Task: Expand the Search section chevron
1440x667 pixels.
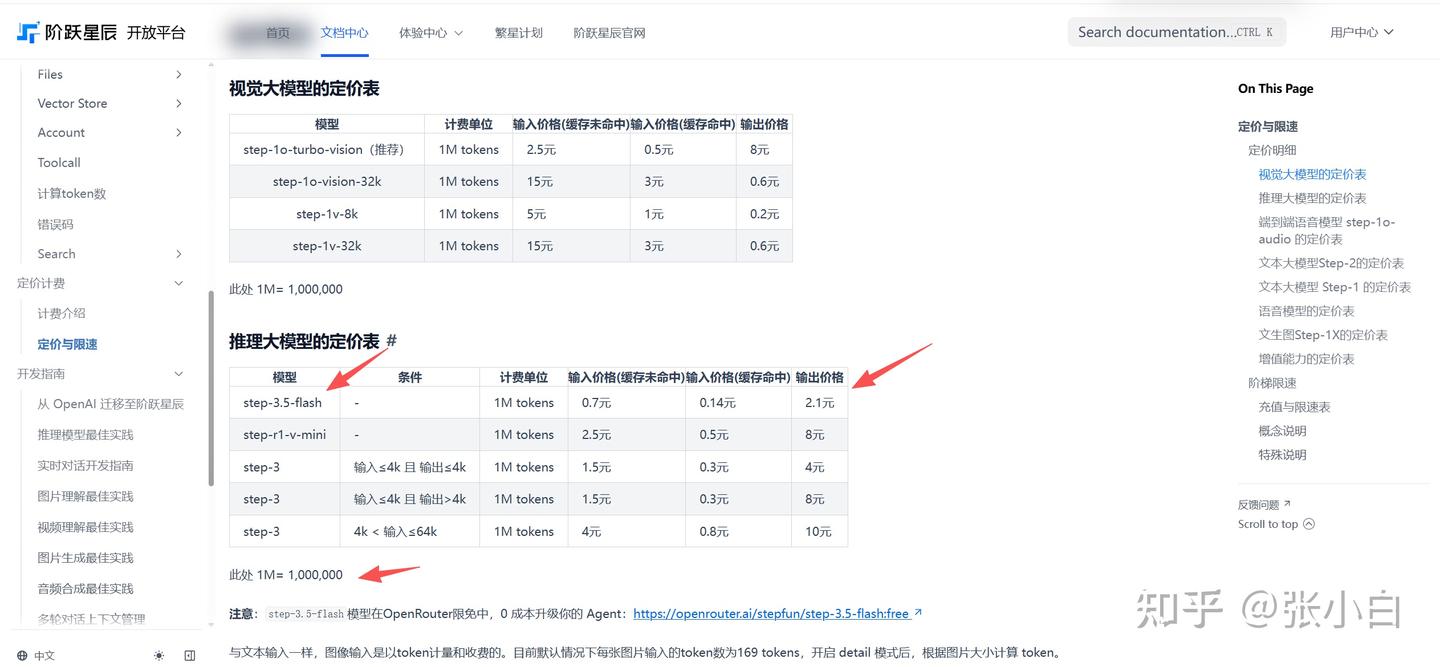Action: (179, 254)
